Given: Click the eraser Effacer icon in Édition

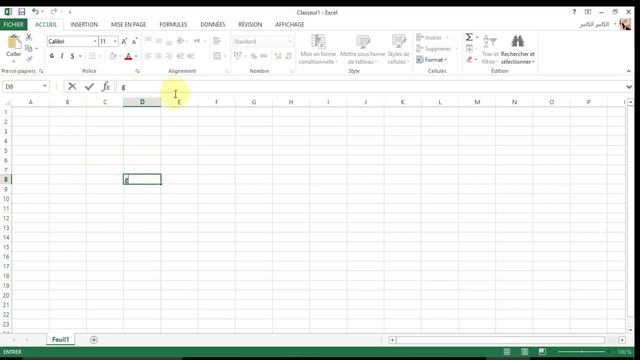Looking at the screenshot, I should pyautogui.click(x=470, y=60).
